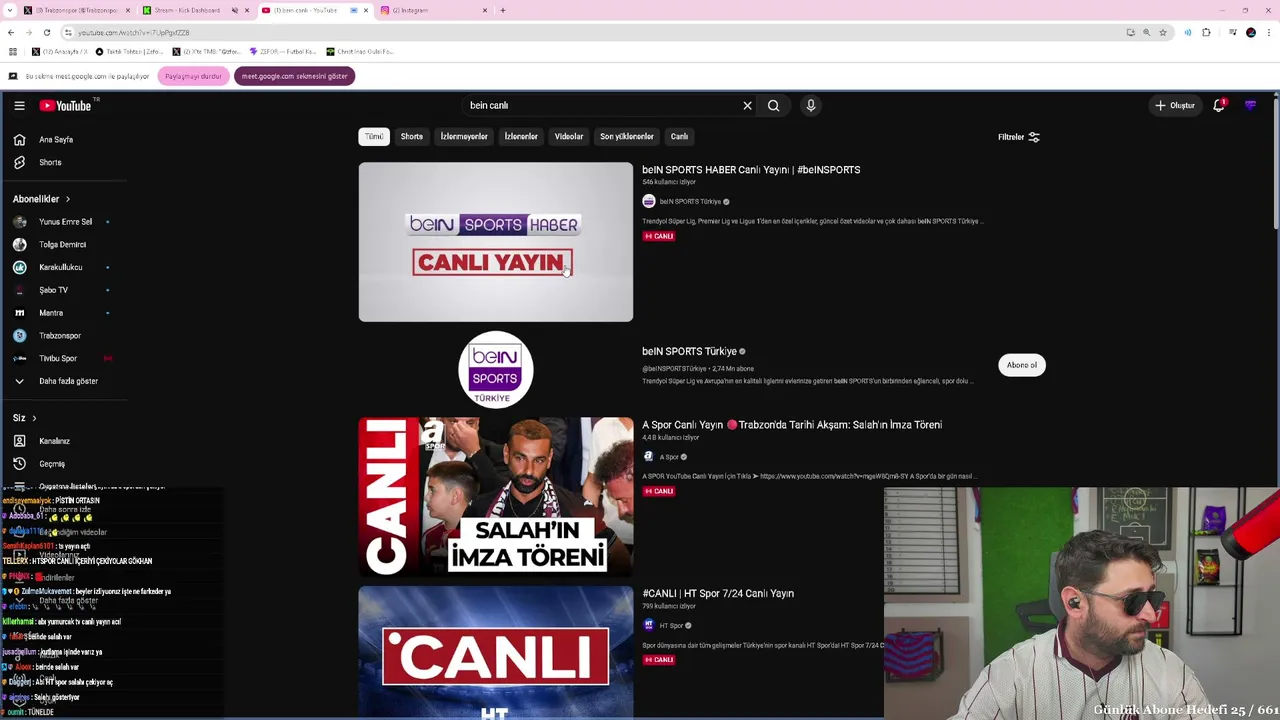Open the bookmarks apps grid icon
1280x720 pixels.
click(x=12, y=51)
